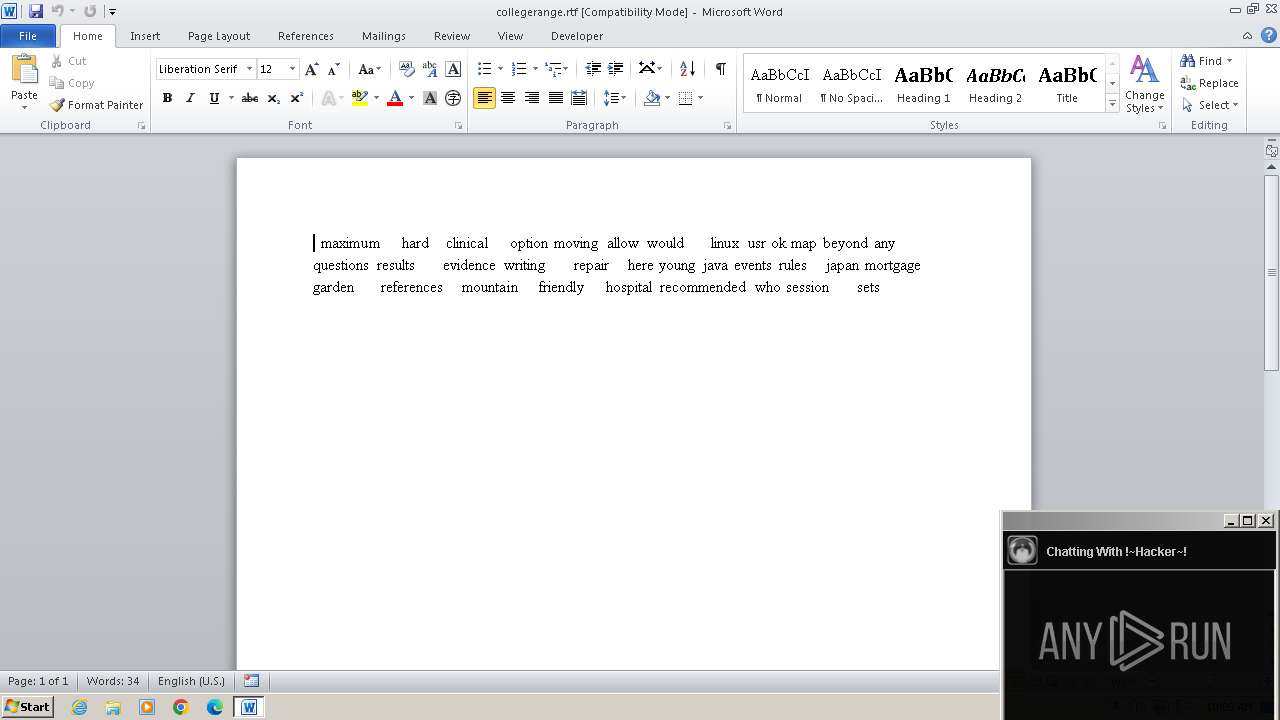Toggle Distributed alignment
The image size is (1280, 720).
(578, 98)
